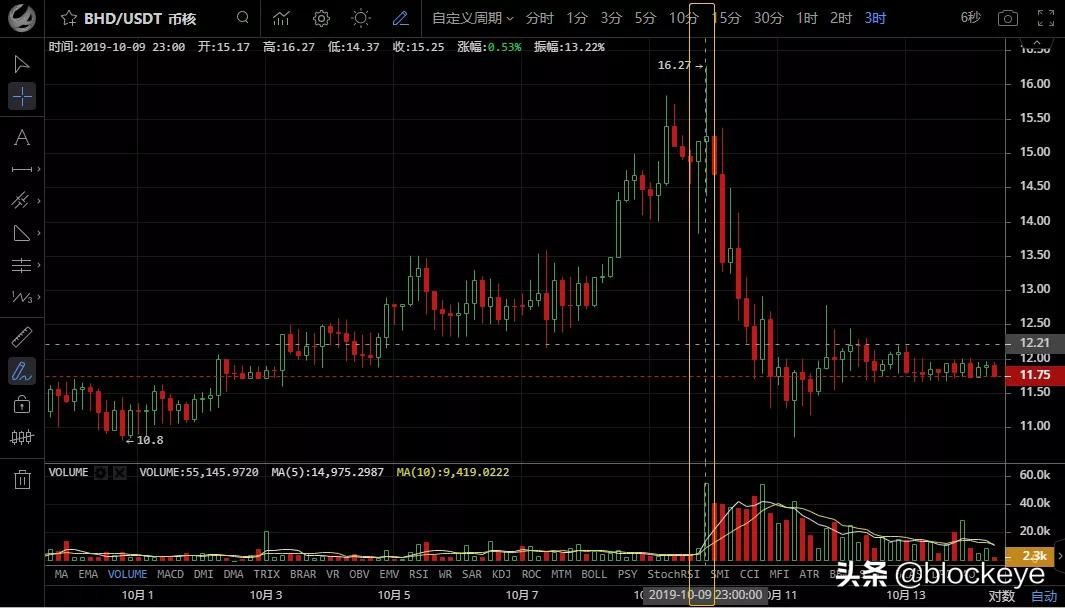Screen dimensions: 1065x608
Task: Select the RSI indicator
Action: click(x=418, y=574)
